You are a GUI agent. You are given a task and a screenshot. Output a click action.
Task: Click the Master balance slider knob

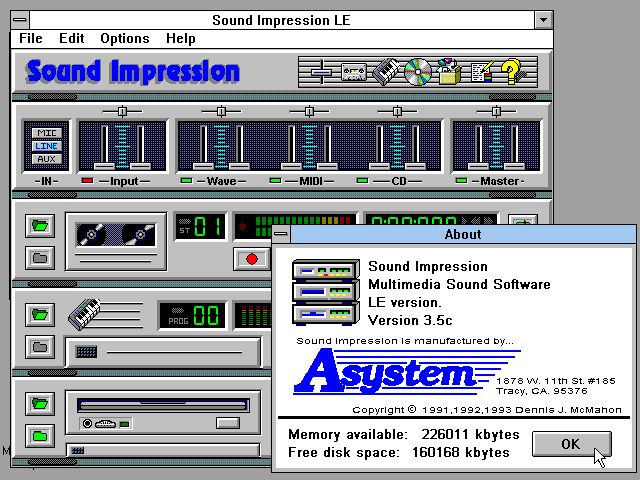[496, 111]
